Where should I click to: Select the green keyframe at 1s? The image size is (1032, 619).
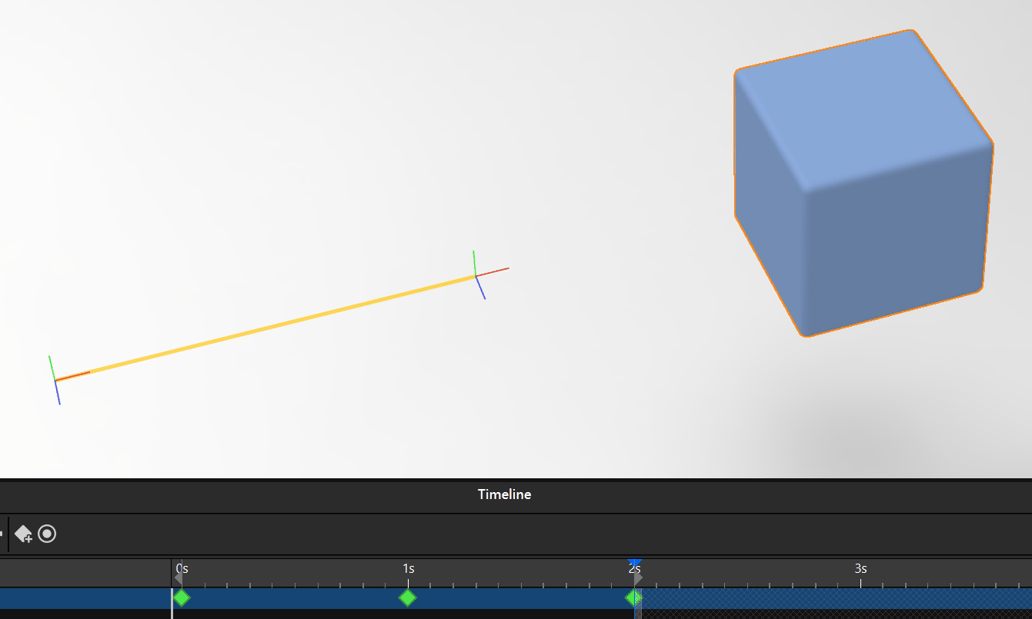click(x=409, y=599)
